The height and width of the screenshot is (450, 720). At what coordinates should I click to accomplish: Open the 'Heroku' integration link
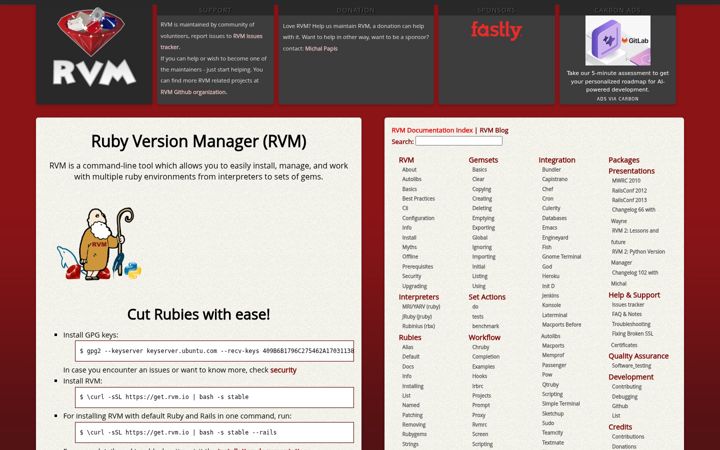coord(550,276)
